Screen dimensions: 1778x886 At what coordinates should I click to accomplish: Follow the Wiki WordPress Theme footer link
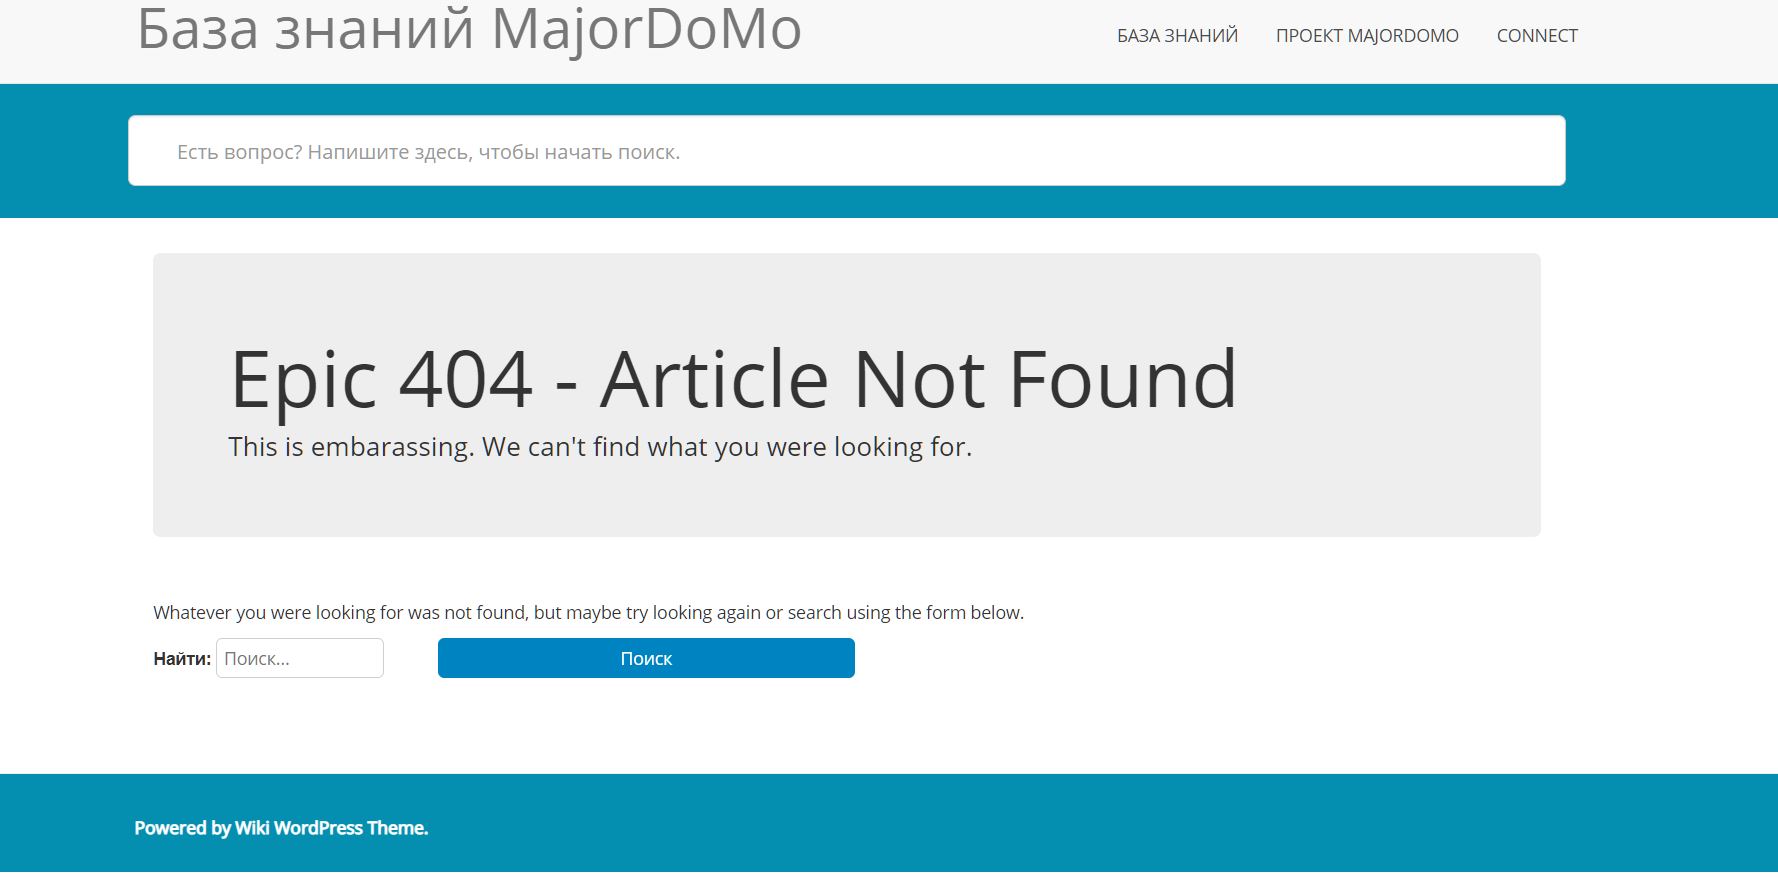tap(330, 828)
